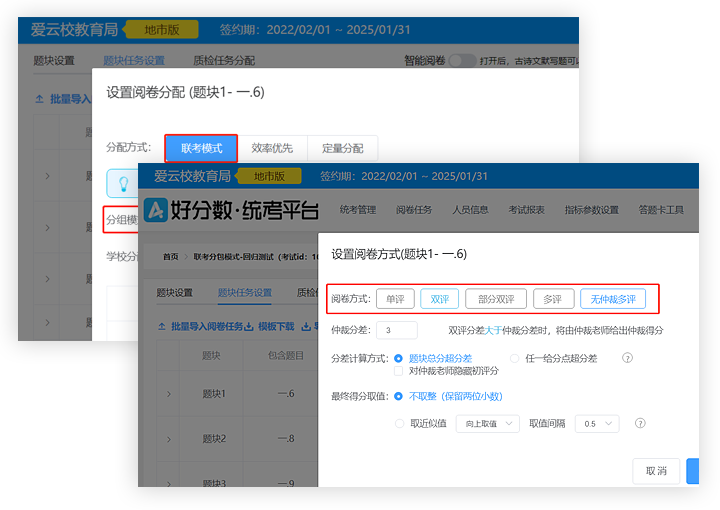This screenshot has width=720, height=510.
Task: Open the 向上取值 dropdown
Action: tap(487, 424)
